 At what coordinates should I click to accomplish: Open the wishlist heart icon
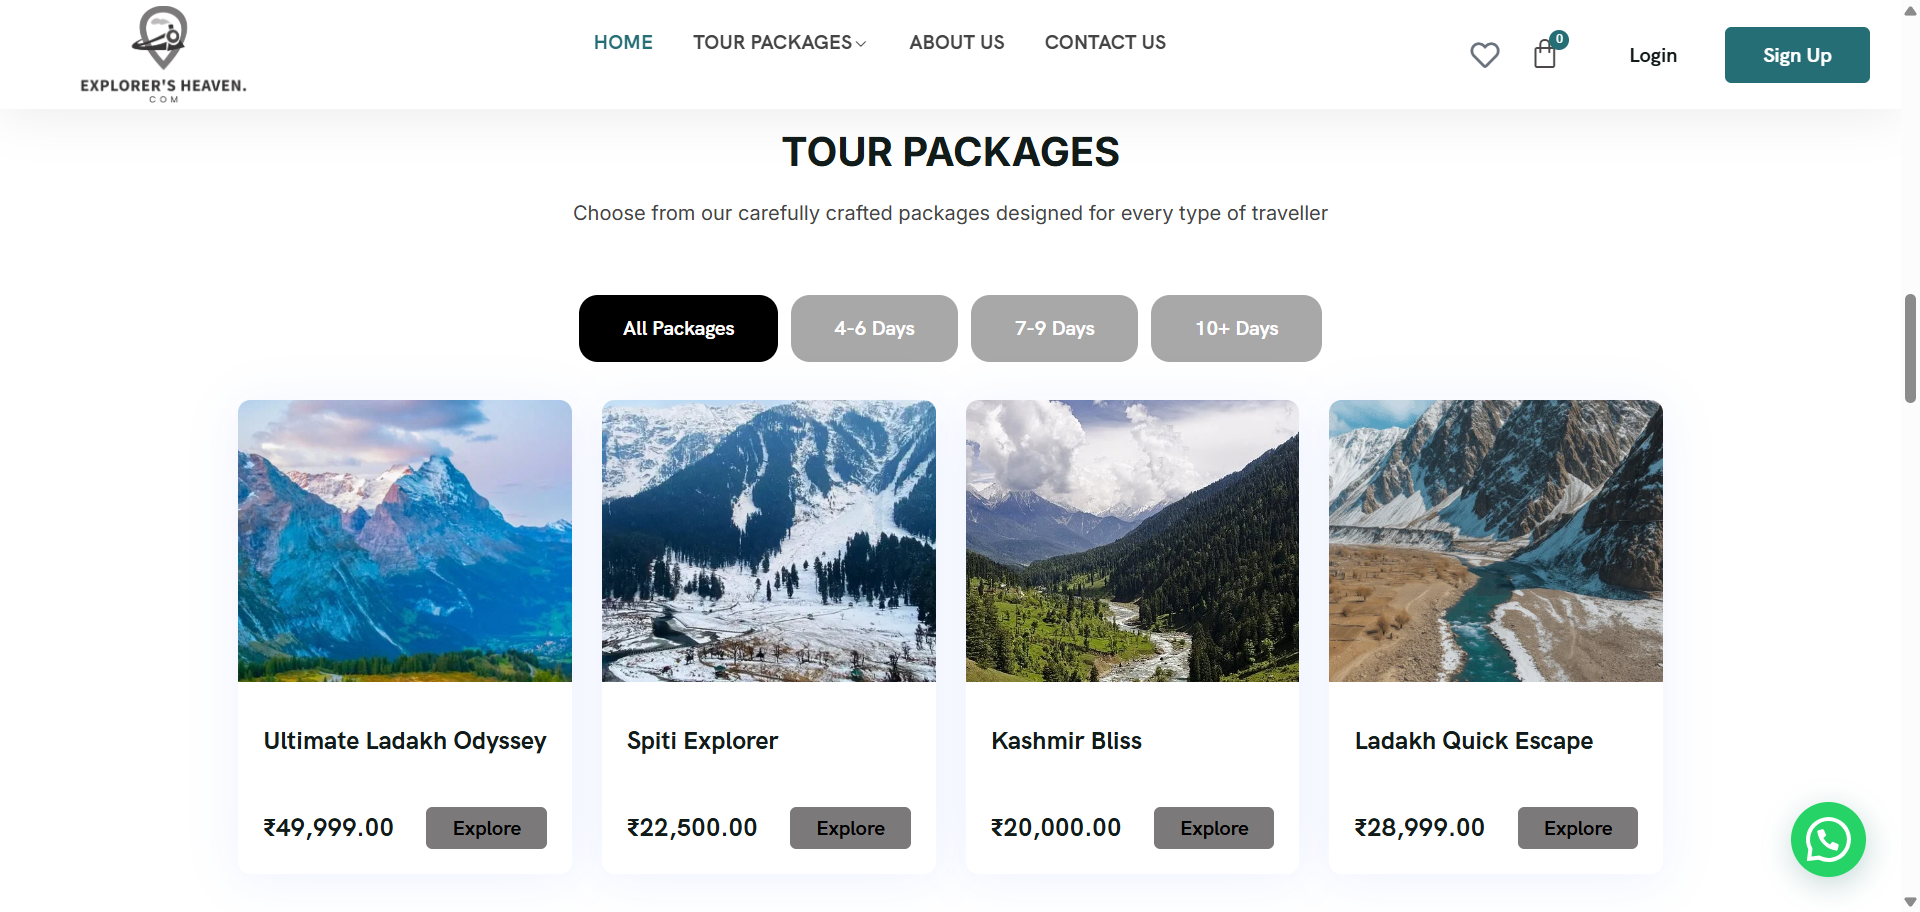click(x=1484, y=55)
